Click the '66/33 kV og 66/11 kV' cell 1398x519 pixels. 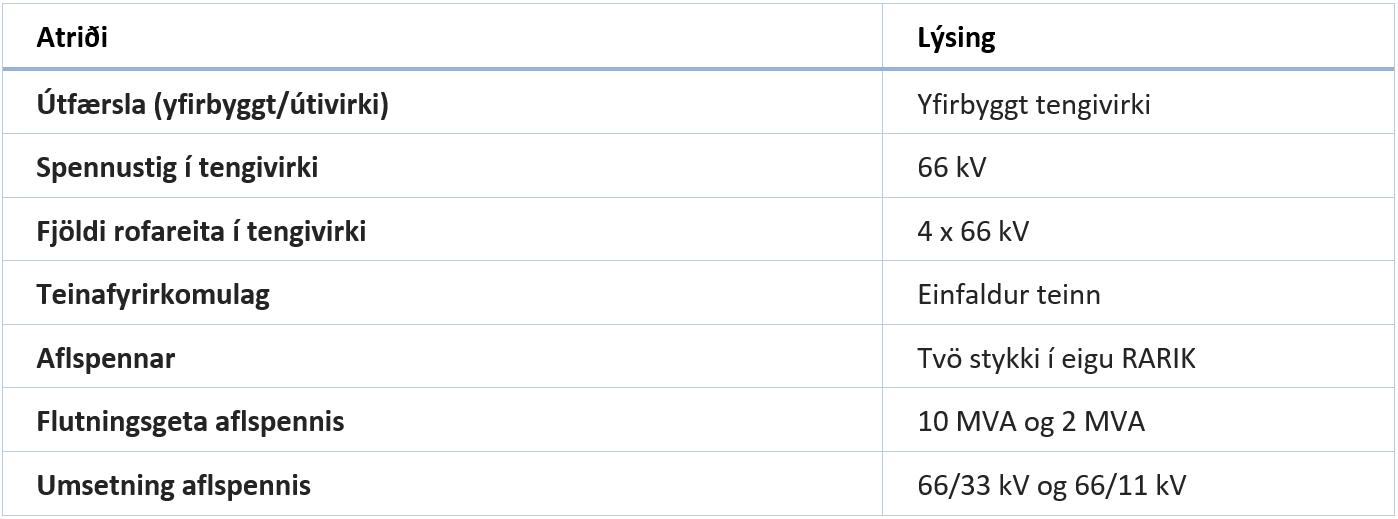[1051, 486]
